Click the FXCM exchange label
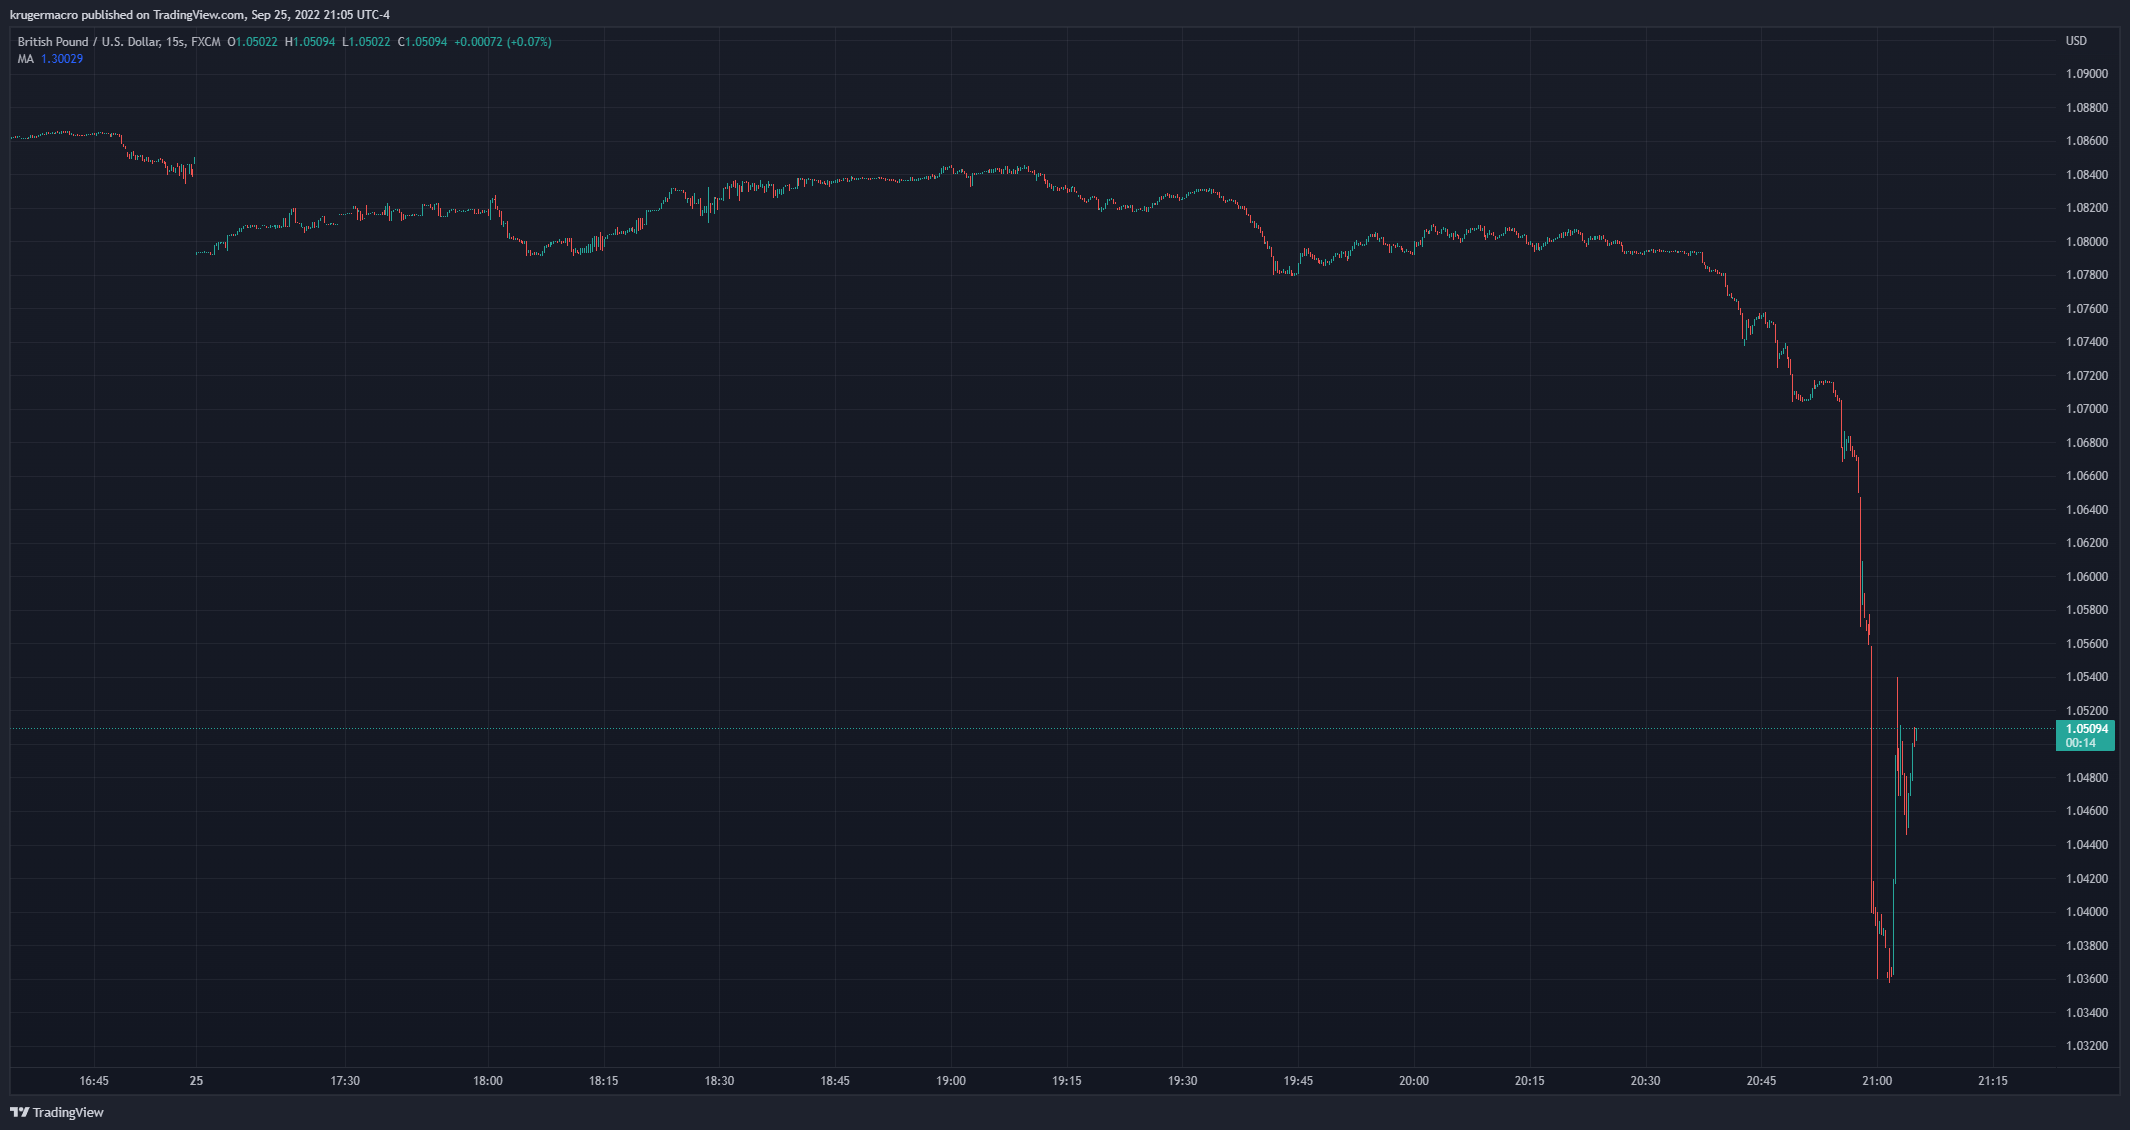2130x1130 pixels. 204,41
